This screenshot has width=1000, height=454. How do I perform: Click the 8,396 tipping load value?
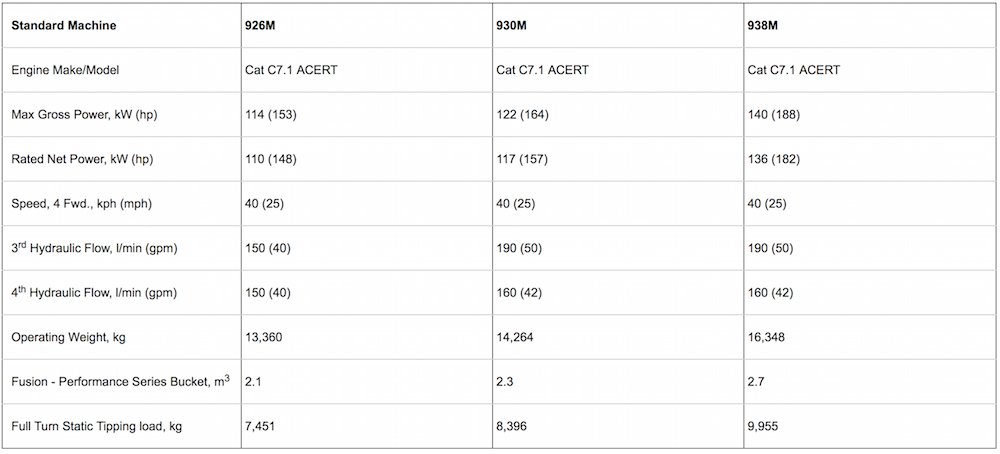(512, 427)
